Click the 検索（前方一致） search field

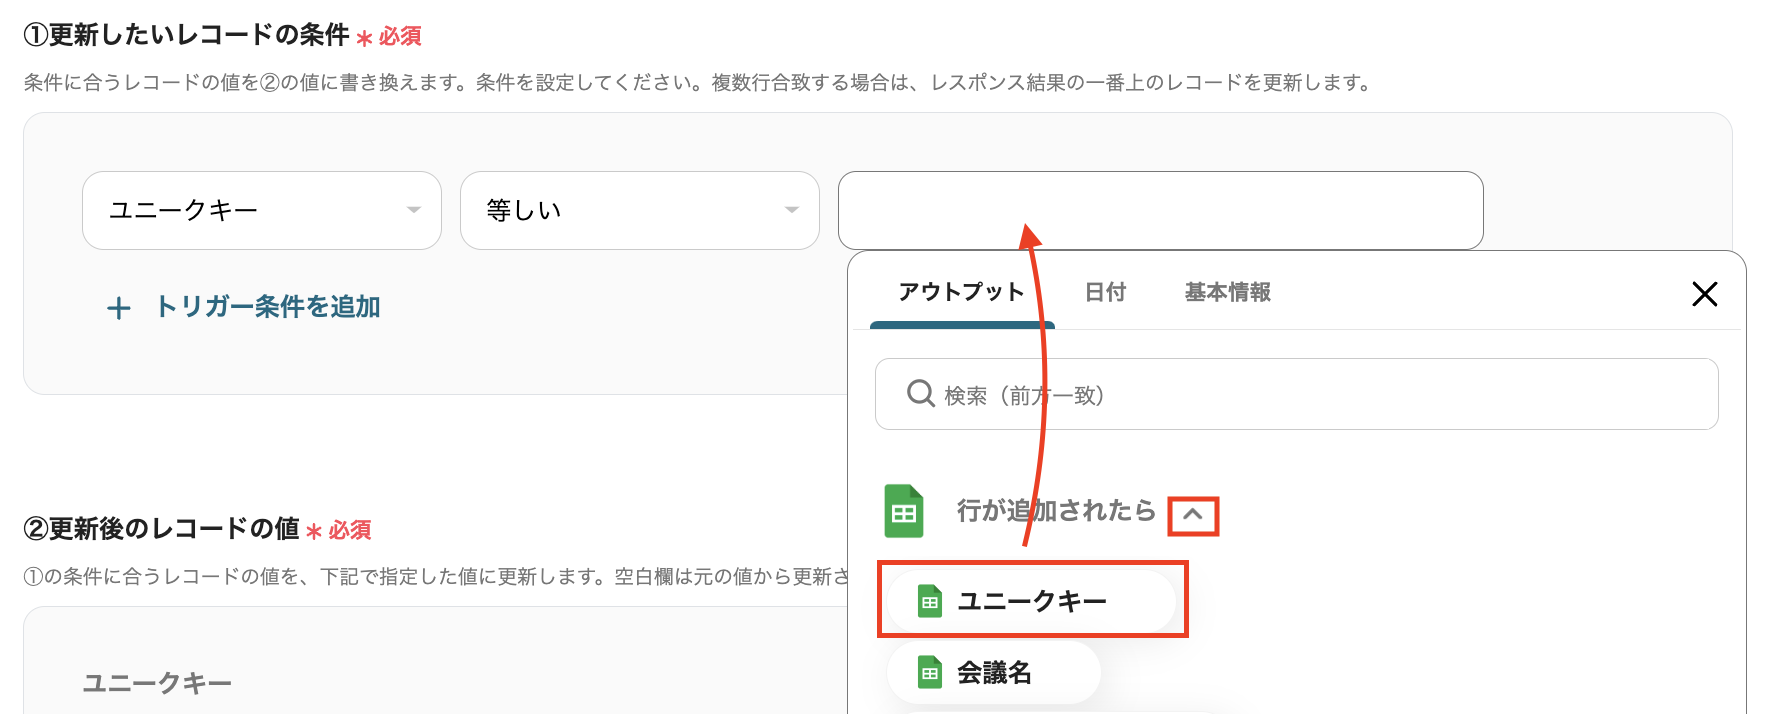click(1297, 394)
